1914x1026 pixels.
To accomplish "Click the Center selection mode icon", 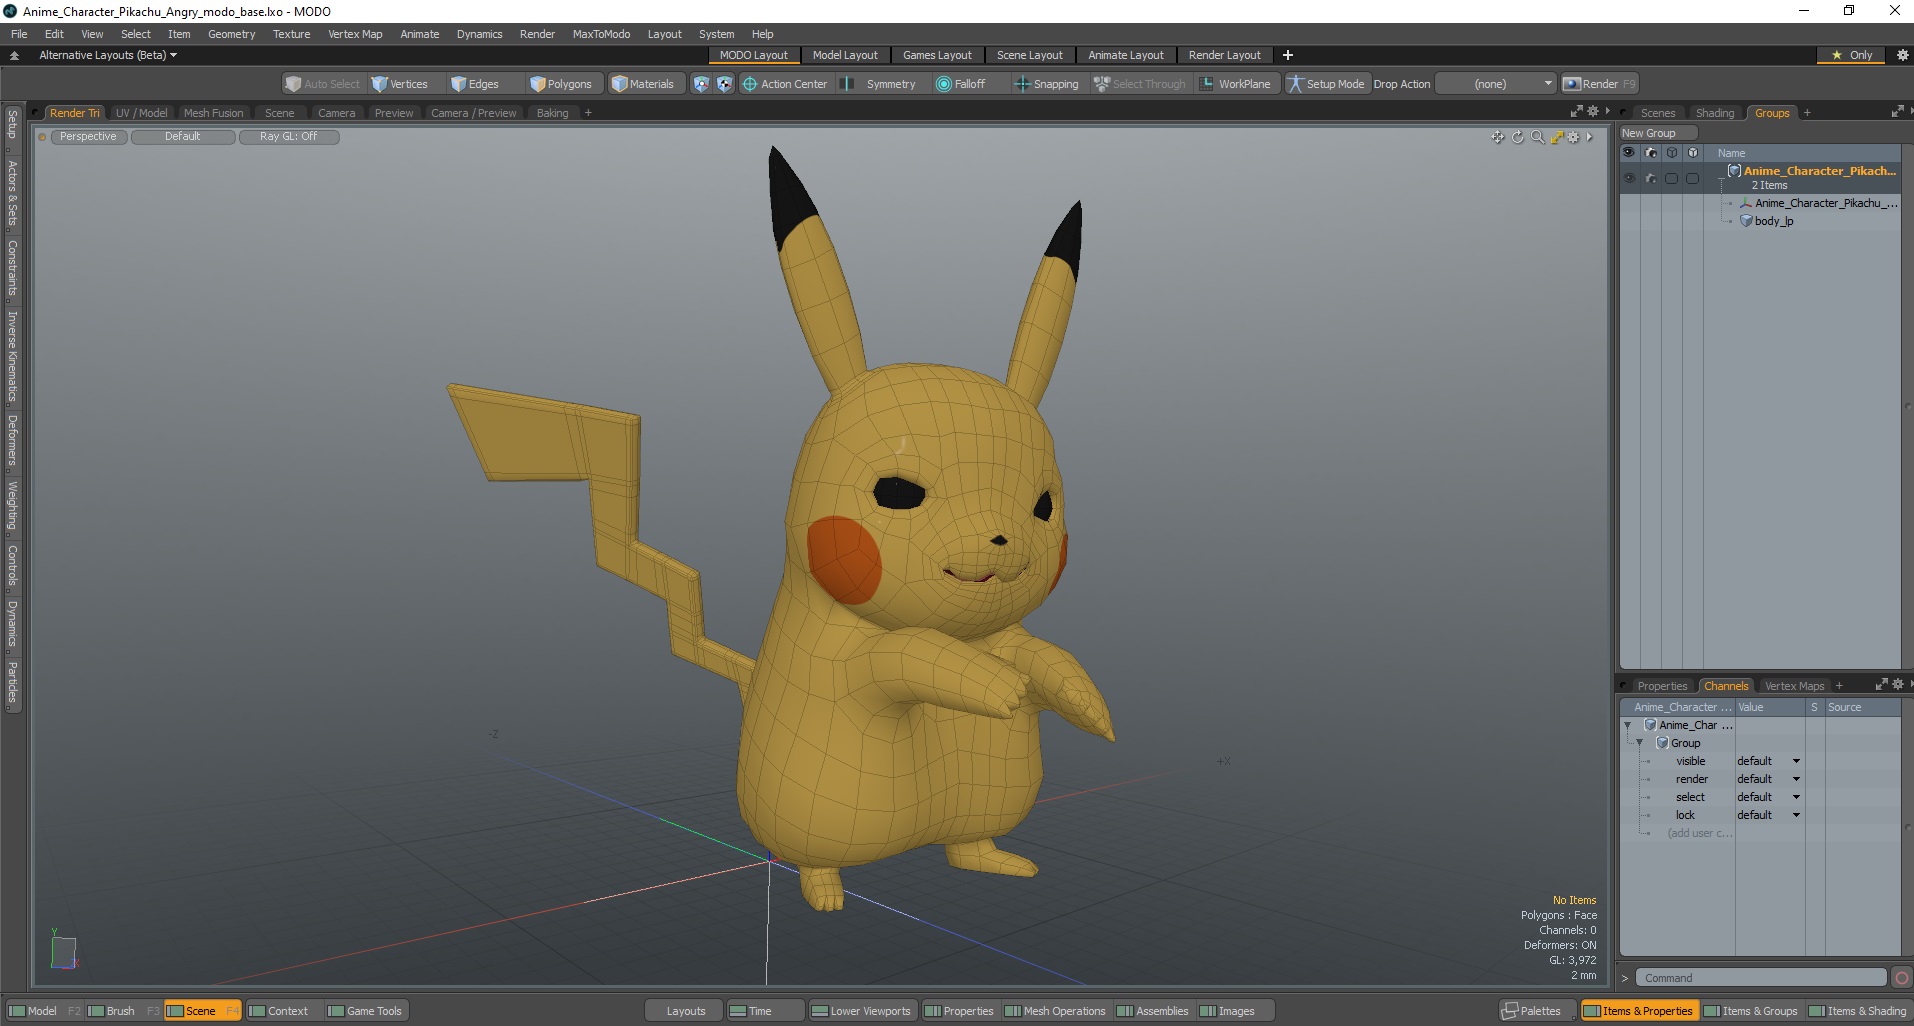I will [724, 84].
